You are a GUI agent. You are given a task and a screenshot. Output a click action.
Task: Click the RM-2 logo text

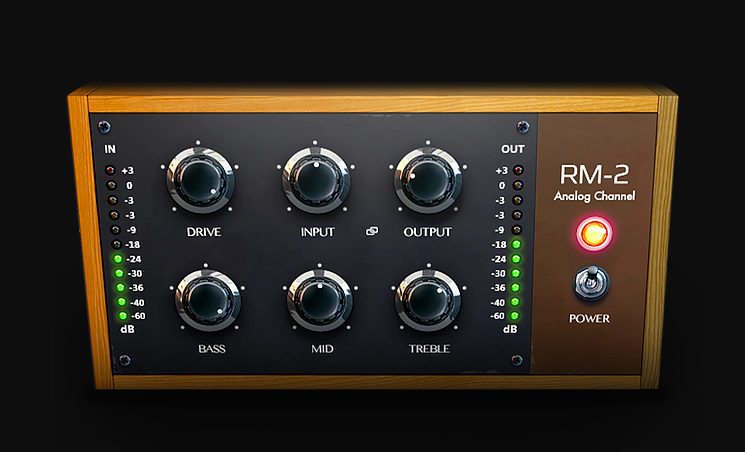point(594,174)
